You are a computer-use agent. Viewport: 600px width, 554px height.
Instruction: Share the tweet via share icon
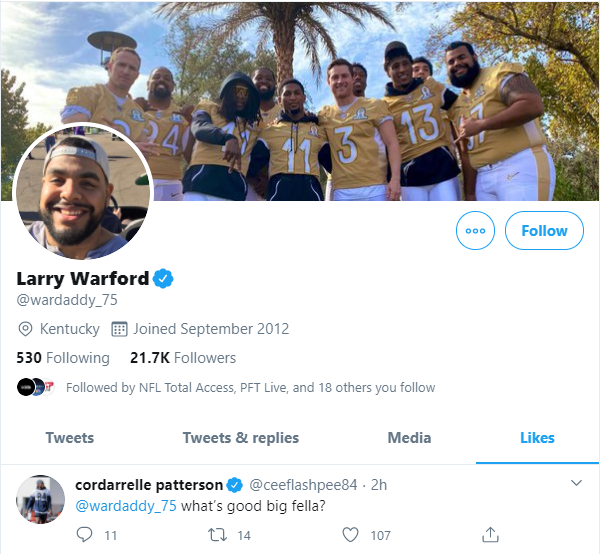tap(490, 535)
